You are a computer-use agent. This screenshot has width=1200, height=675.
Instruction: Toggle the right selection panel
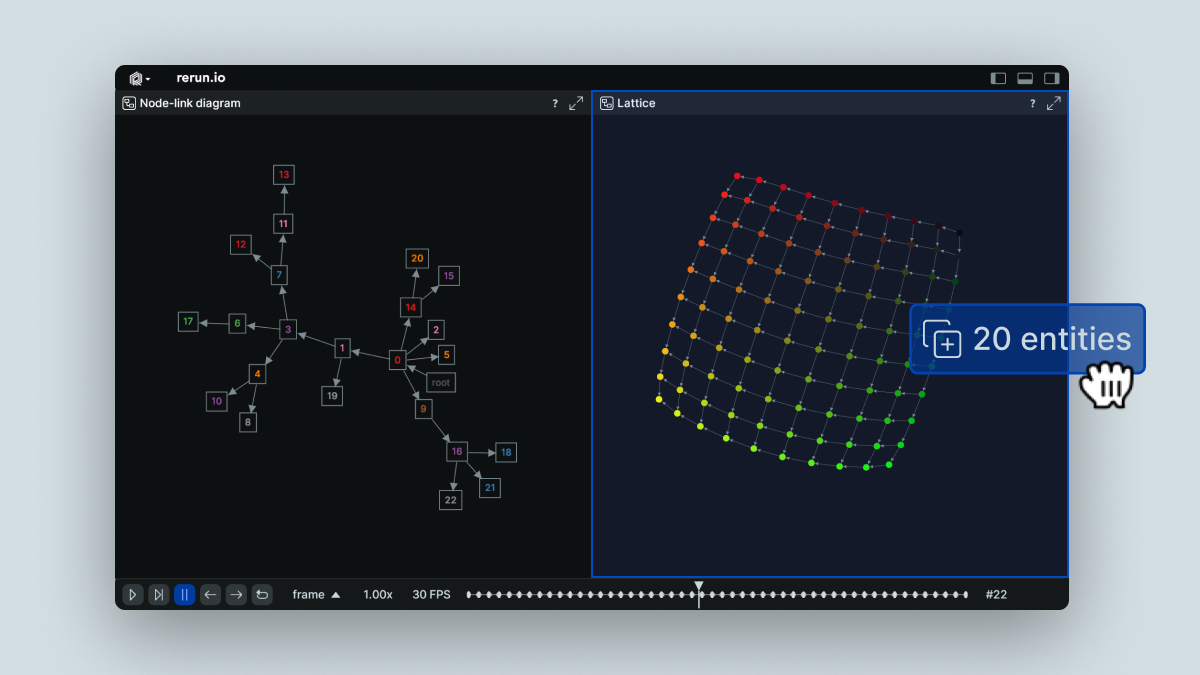[x=1051, y=78]
